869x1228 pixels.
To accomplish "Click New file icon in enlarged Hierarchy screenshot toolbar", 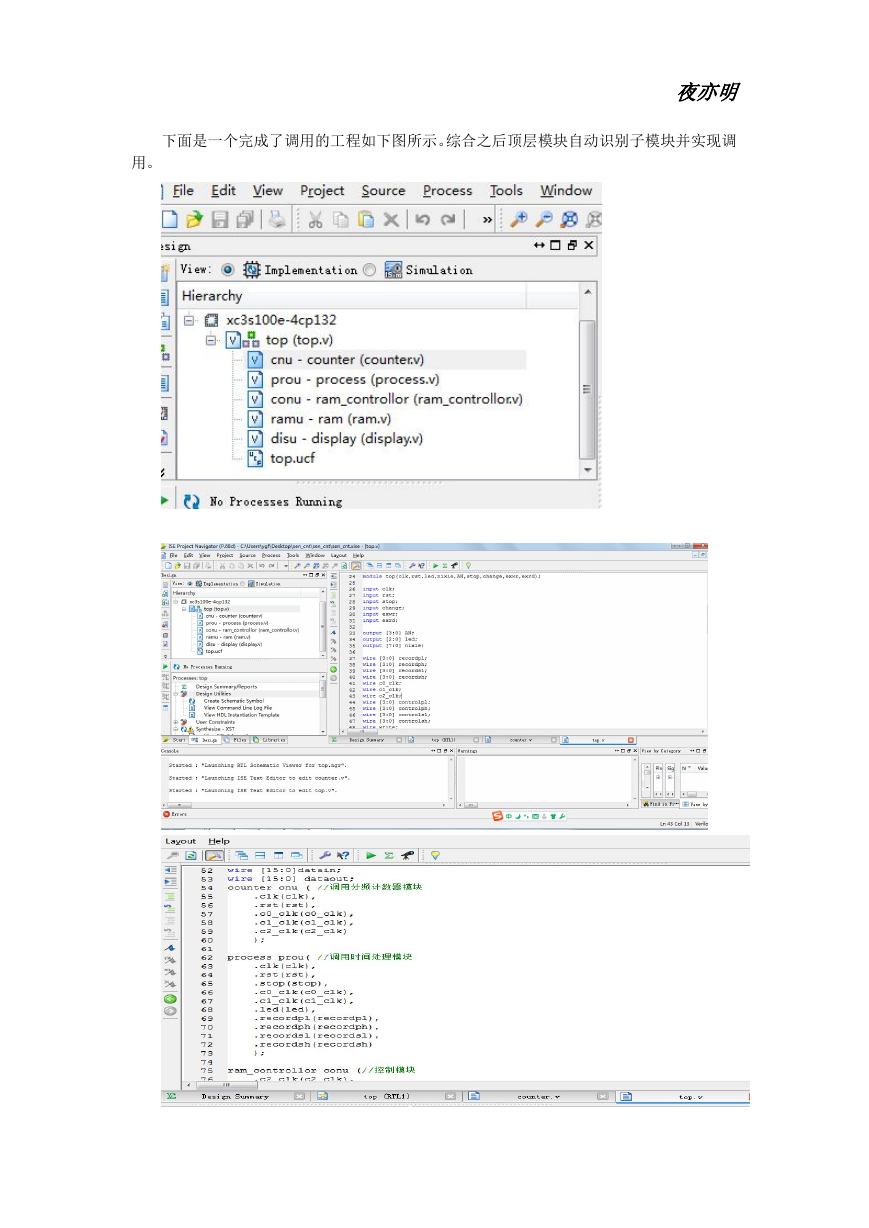I will 170,220.
